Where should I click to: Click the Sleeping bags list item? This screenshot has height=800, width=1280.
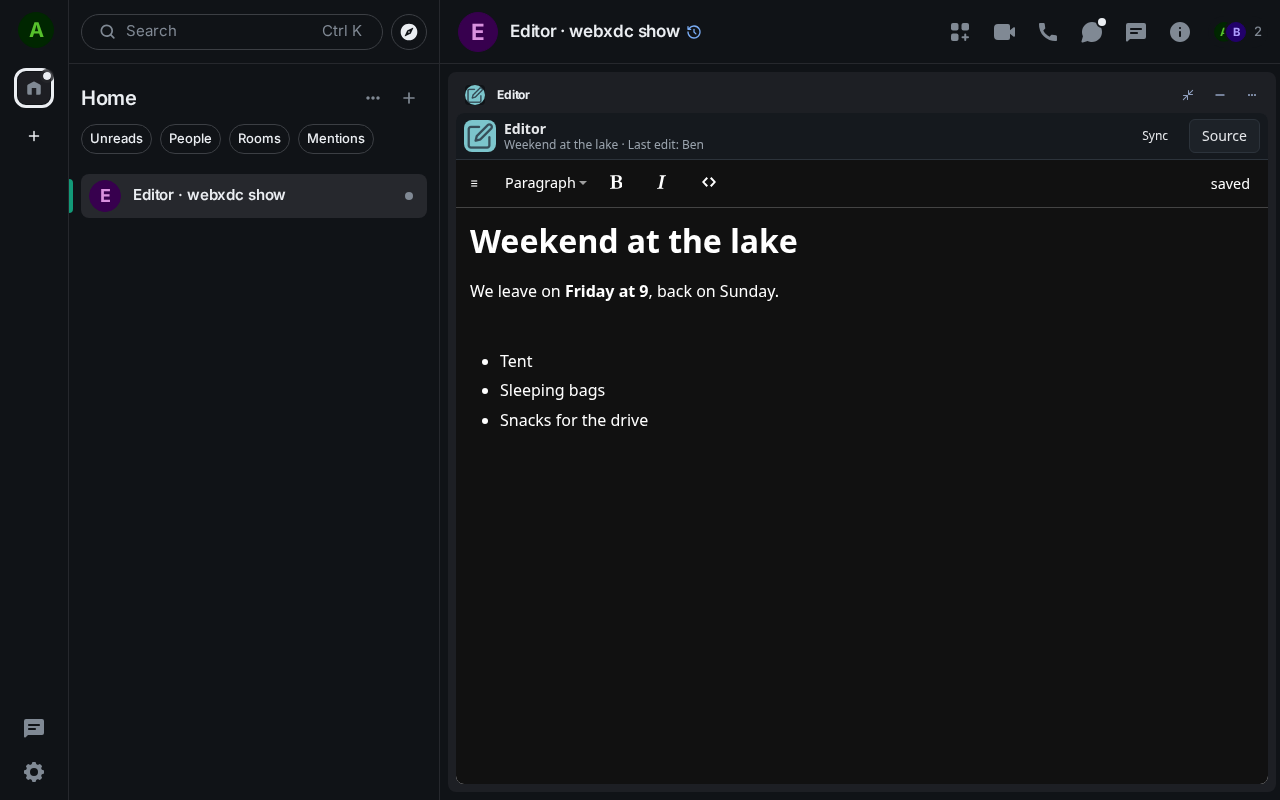click(x=552, y=390)
